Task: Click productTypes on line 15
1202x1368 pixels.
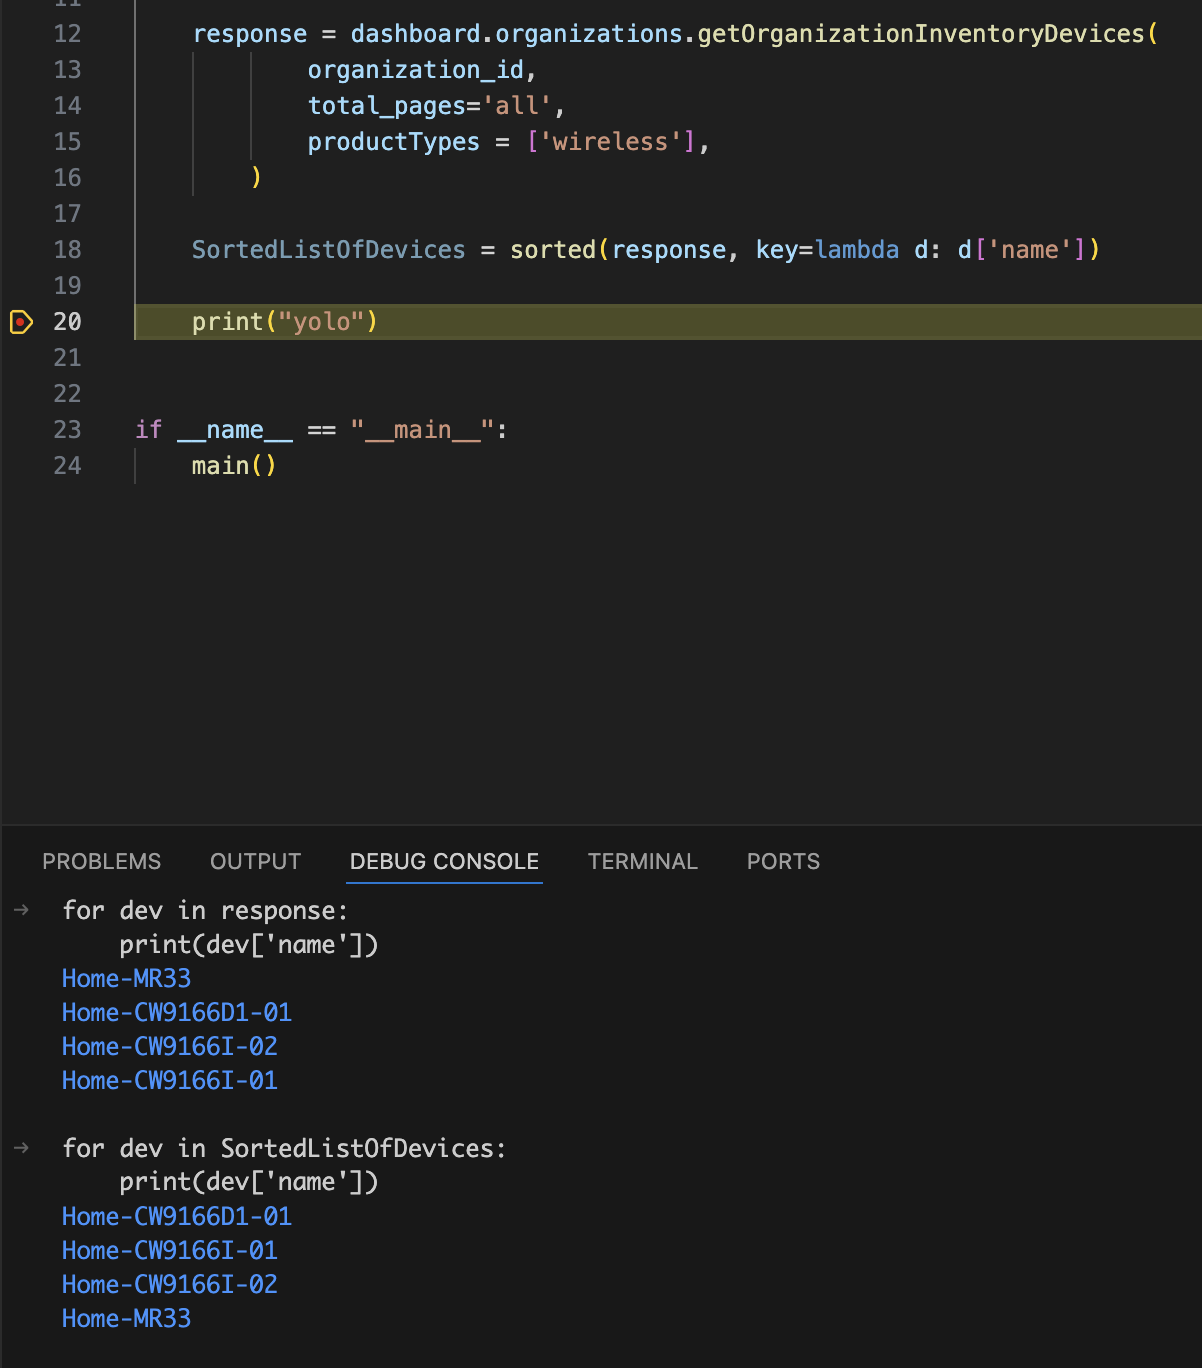Action: click(393, 141)
